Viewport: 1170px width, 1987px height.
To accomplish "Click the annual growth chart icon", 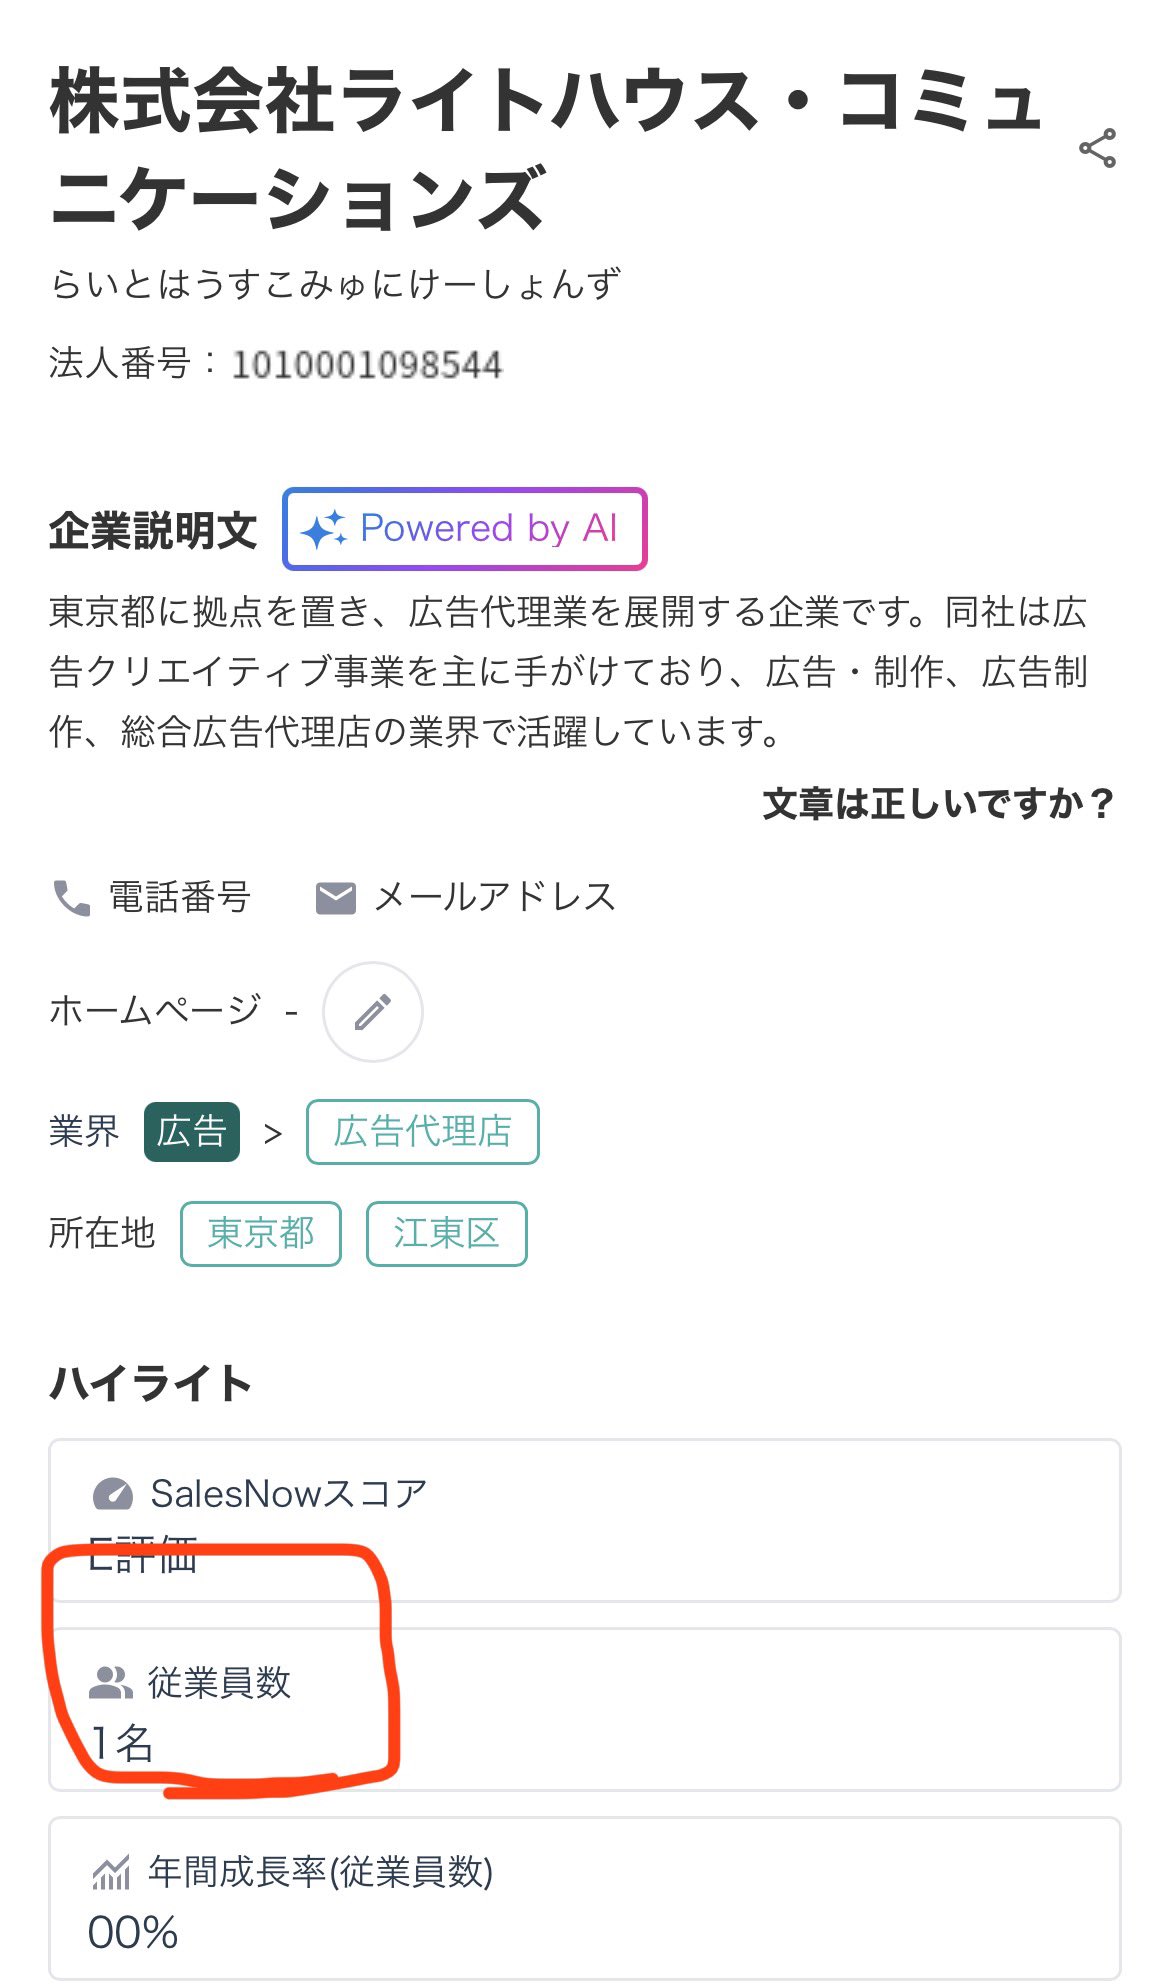I will click(111, 1872).
